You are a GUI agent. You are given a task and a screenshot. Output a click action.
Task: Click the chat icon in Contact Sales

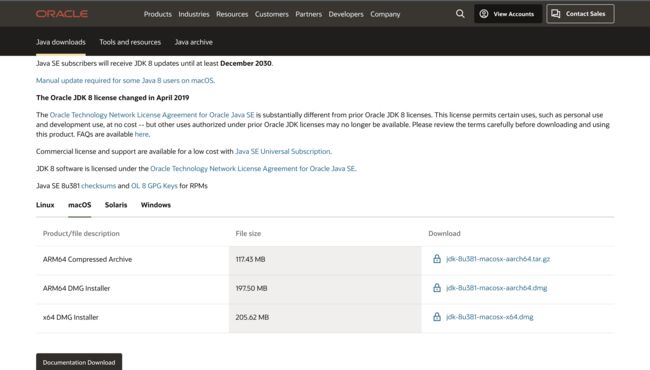coord(555,14)
